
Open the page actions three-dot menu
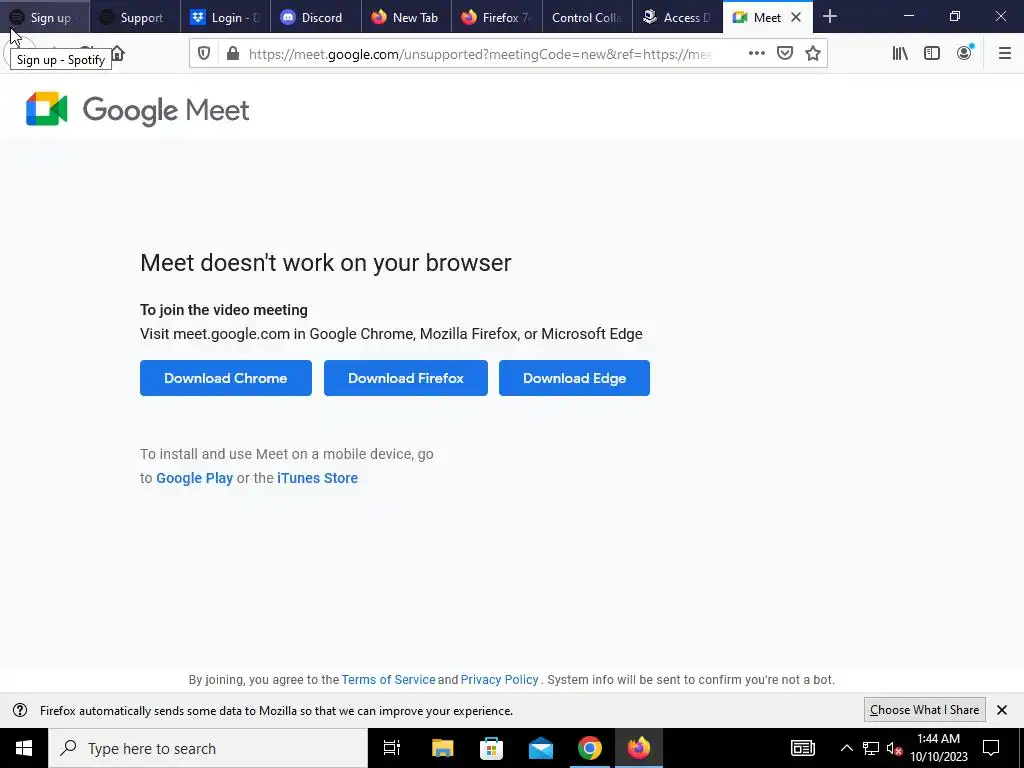[x=756, y=54]
